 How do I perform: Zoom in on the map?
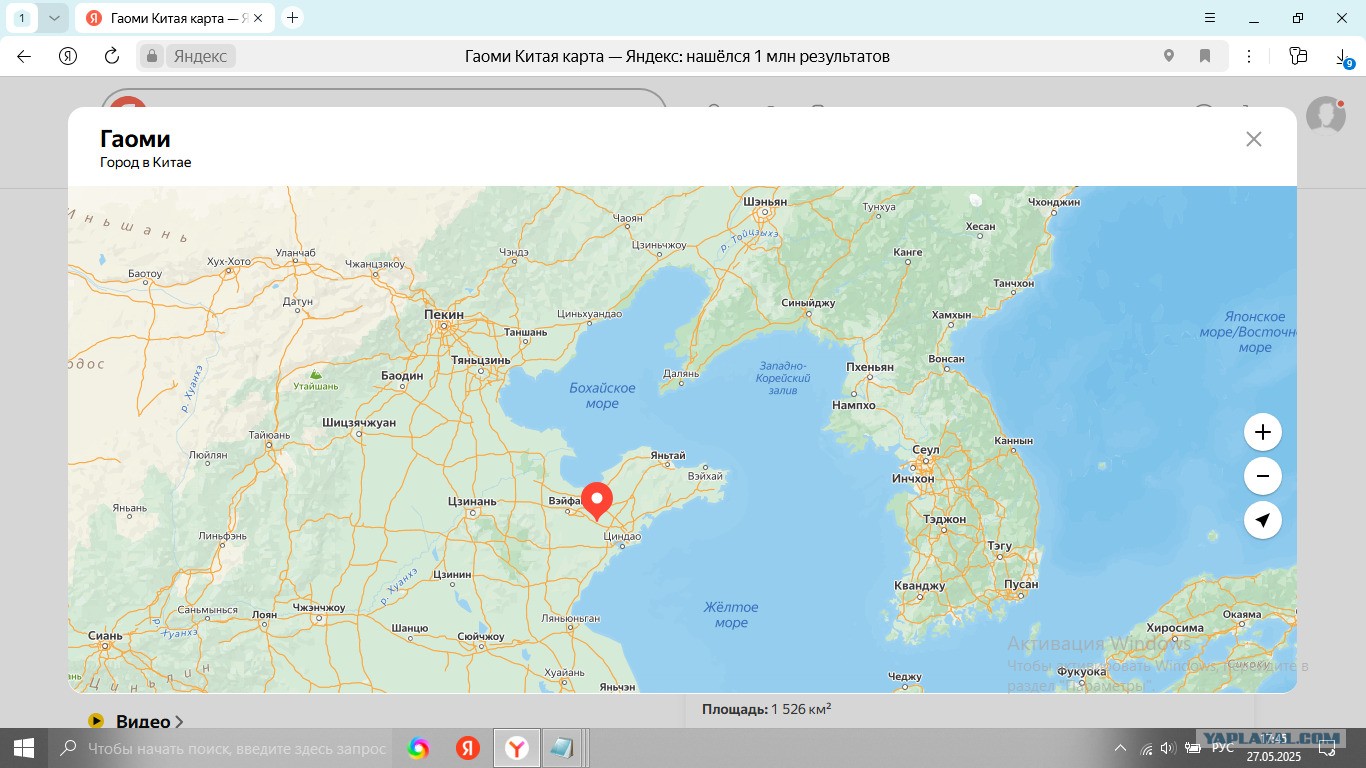pyautogui.click(x=1263, y=432)
